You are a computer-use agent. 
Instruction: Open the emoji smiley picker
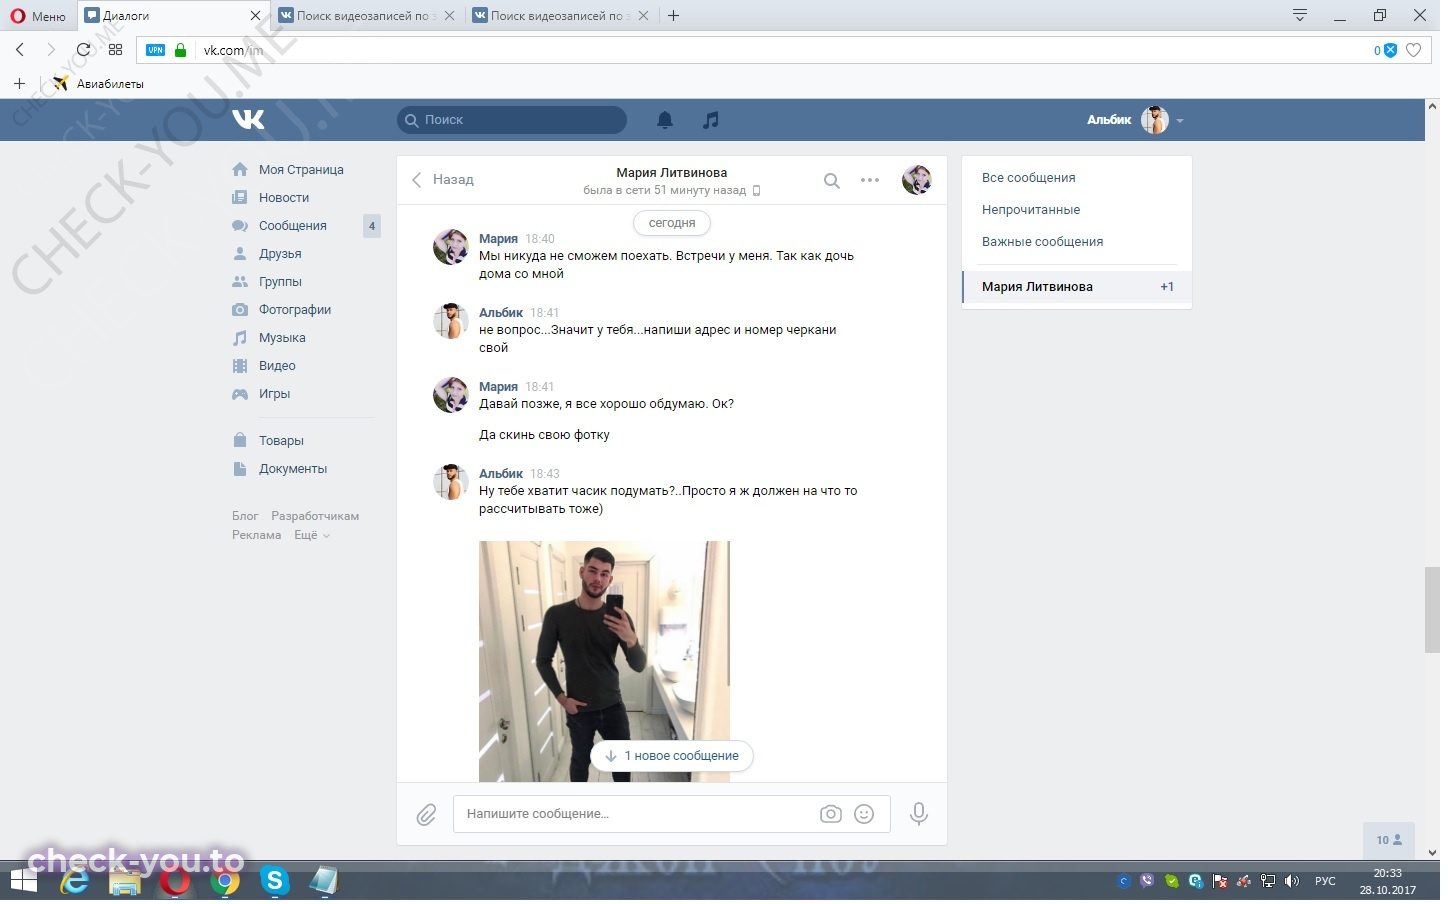(x=864, y=814)
